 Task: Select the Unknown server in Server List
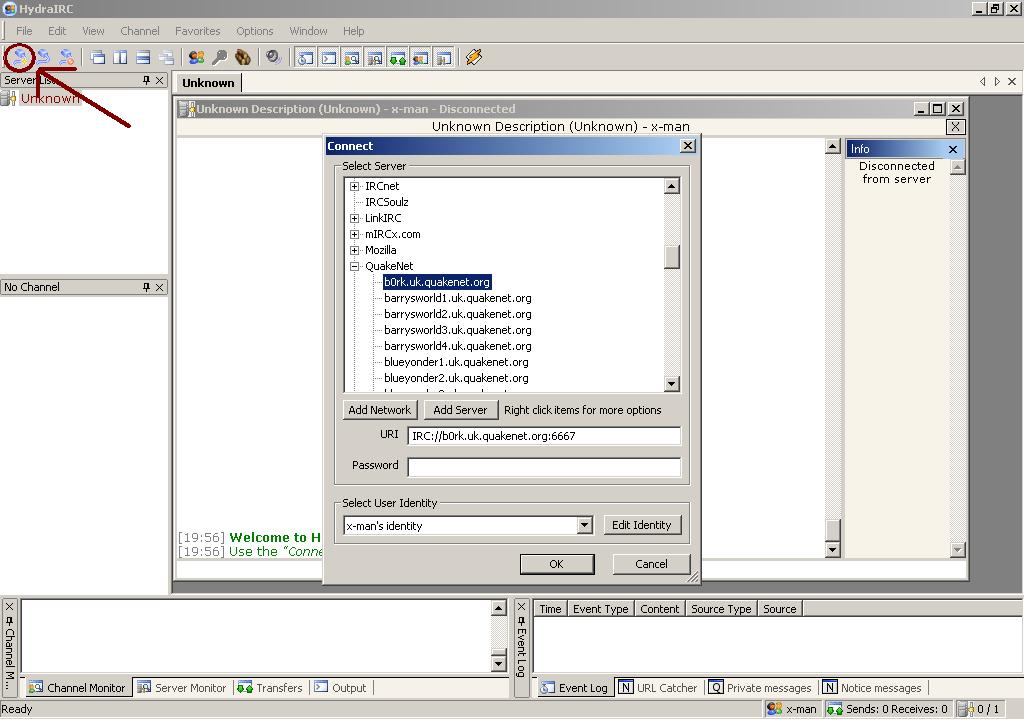coord(50,99)
